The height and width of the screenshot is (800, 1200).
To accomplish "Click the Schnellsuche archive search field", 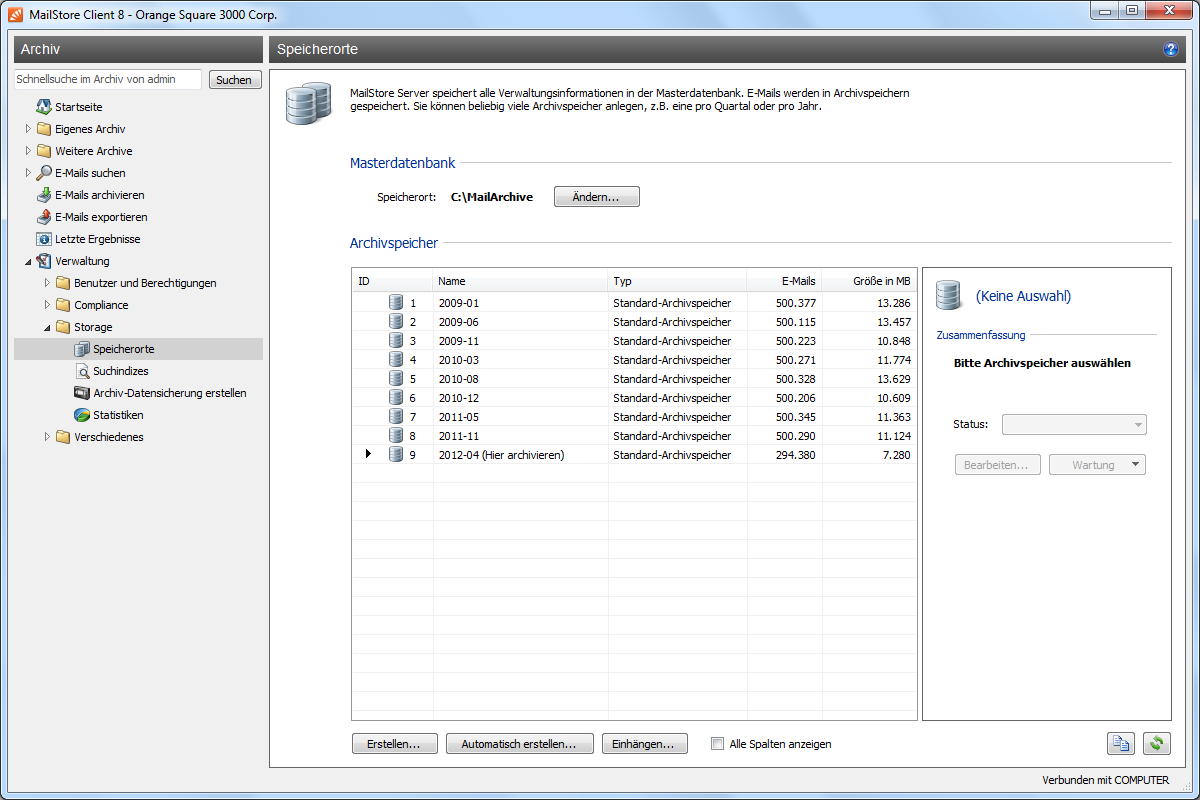I will tap(107, 79).
